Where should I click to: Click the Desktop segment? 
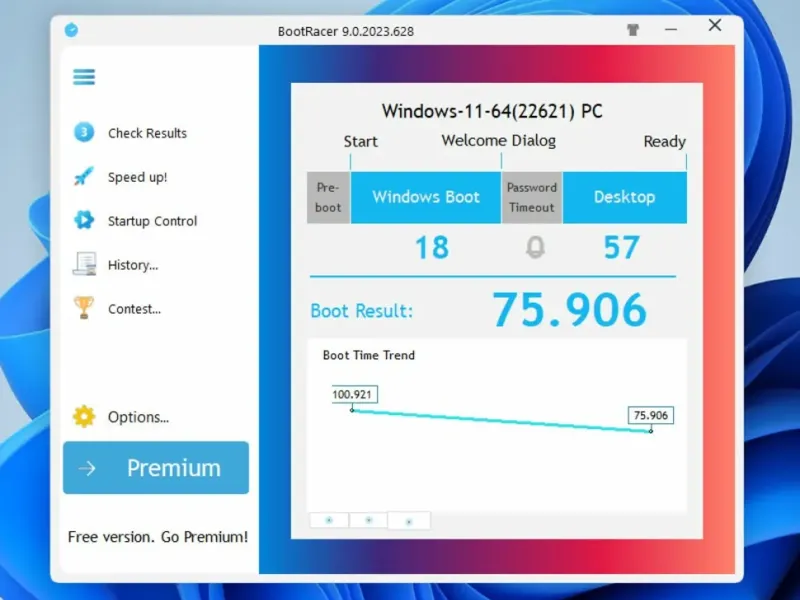[624, 197]
